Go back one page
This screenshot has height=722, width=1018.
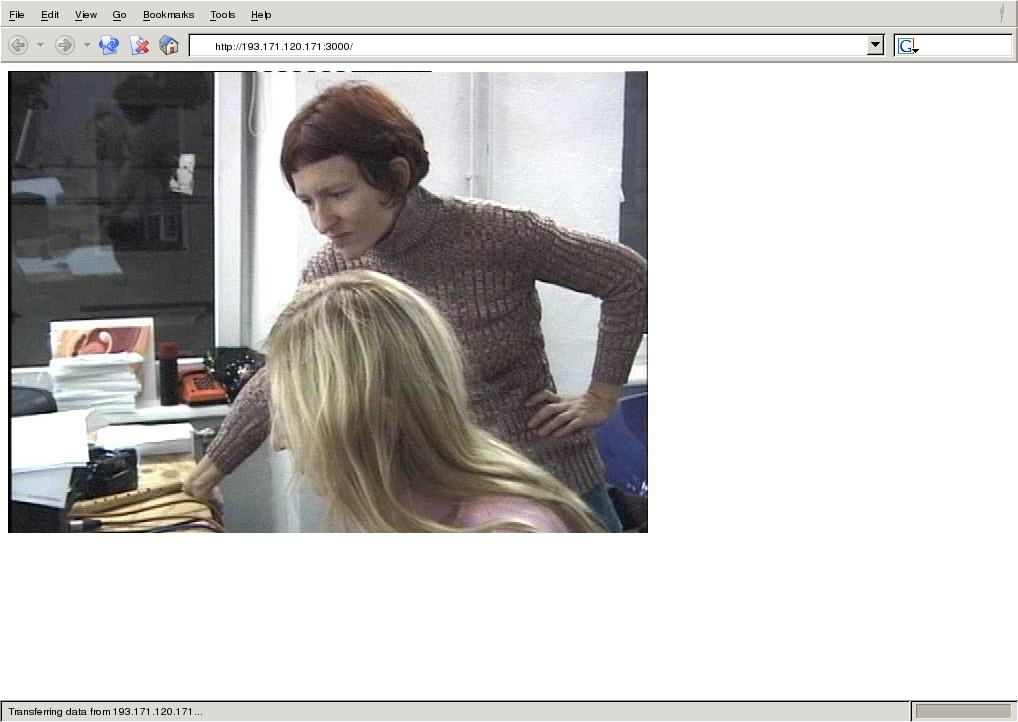(18, 45)
